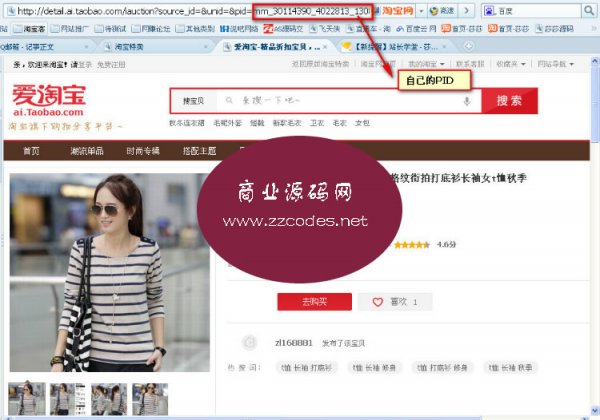600x420 pixels.
Task: Click the red 去购买 button
Action: coord(315,302)
